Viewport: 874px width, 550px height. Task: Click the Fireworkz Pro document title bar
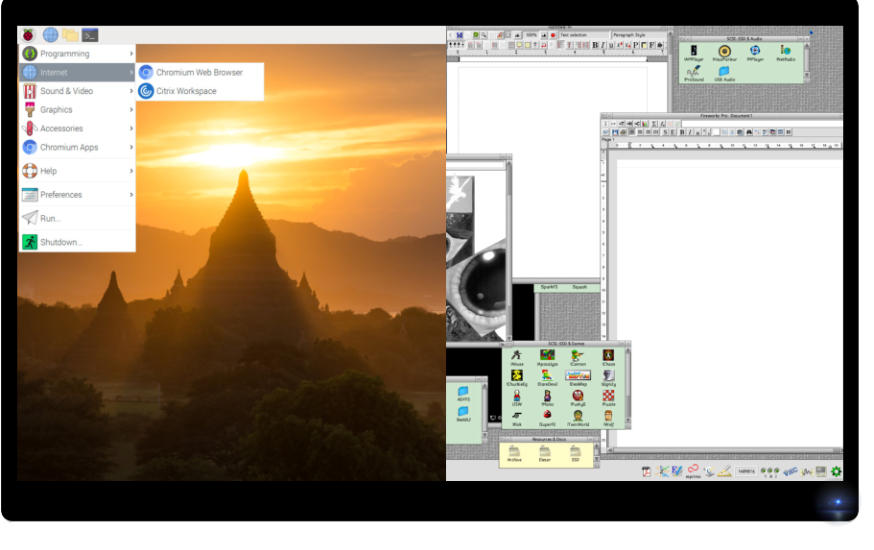click(x=726, y=116)
